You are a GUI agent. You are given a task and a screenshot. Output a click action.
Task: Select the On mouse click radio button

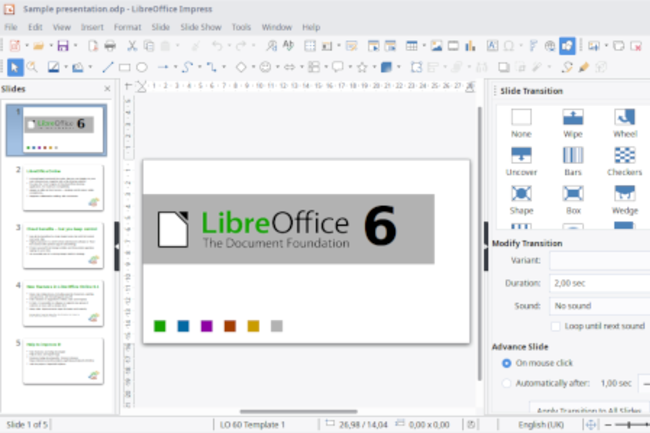point(507,363)
